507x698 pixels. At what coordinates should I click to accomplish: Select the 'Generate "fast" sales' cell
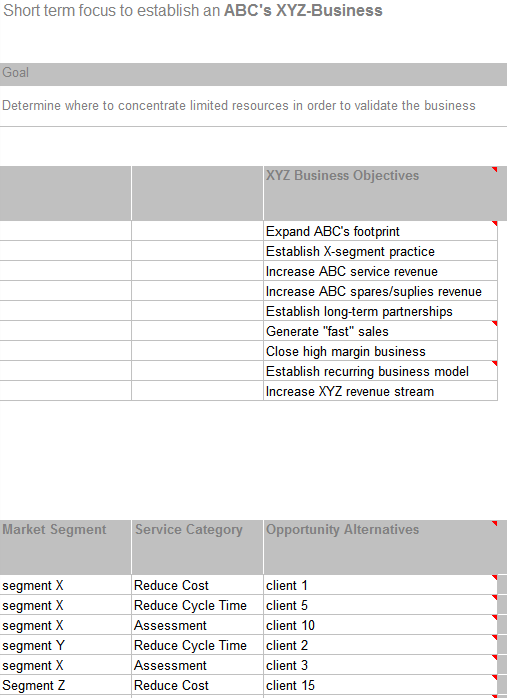[x=381, y=331]
